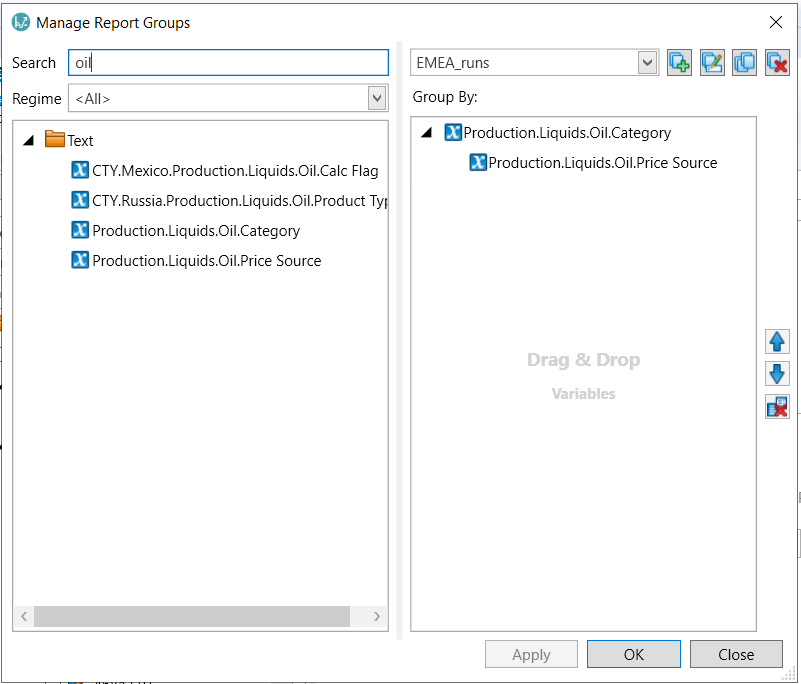Click into the Search text field

228,63
